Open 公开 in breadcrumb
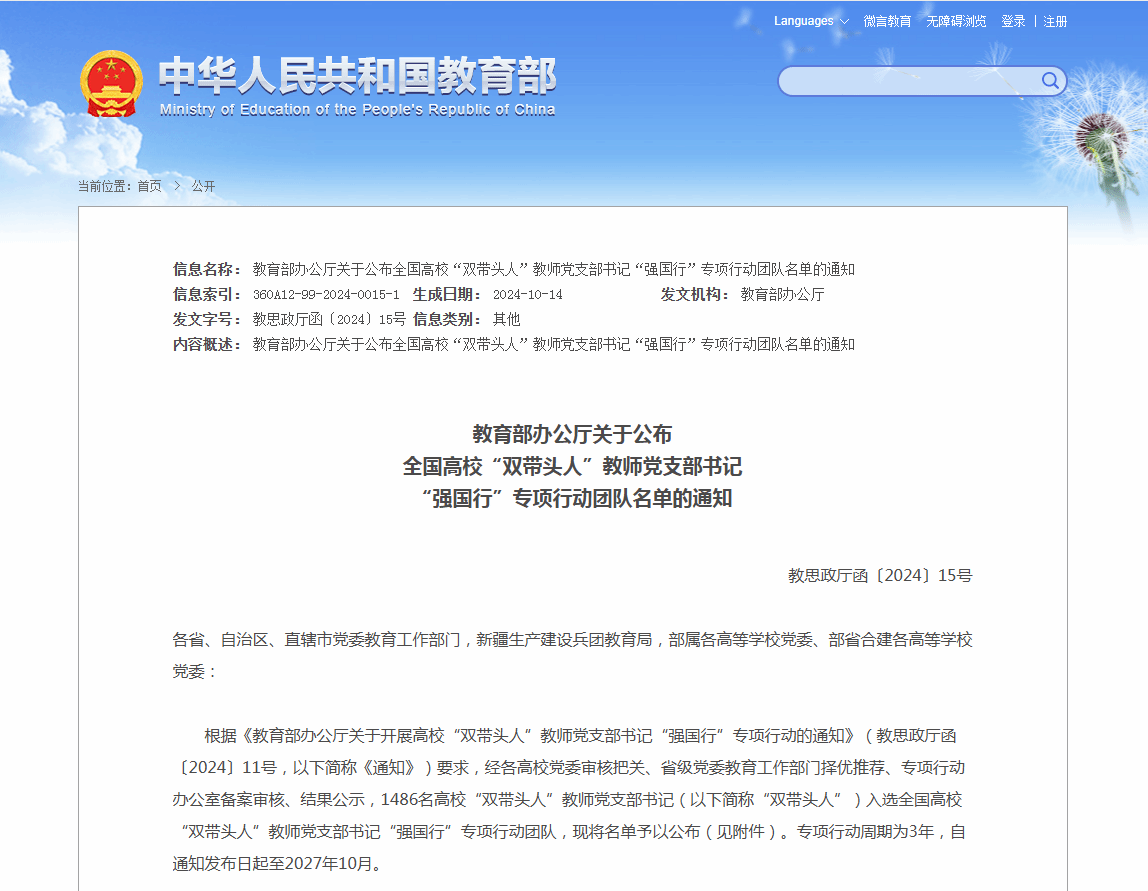This screenshot has width=1148, height=891. click(204, 186)
